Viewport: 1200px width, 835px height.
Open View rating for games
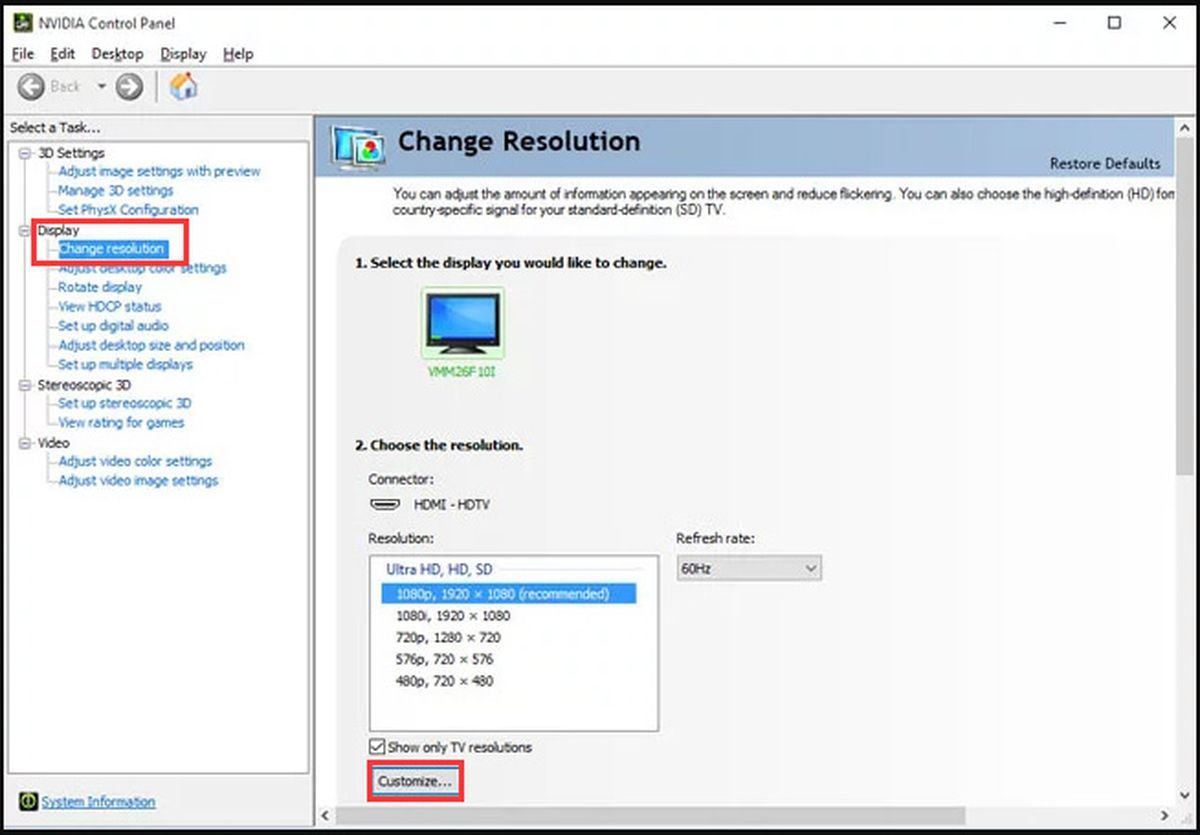click(x=121, y=422)
